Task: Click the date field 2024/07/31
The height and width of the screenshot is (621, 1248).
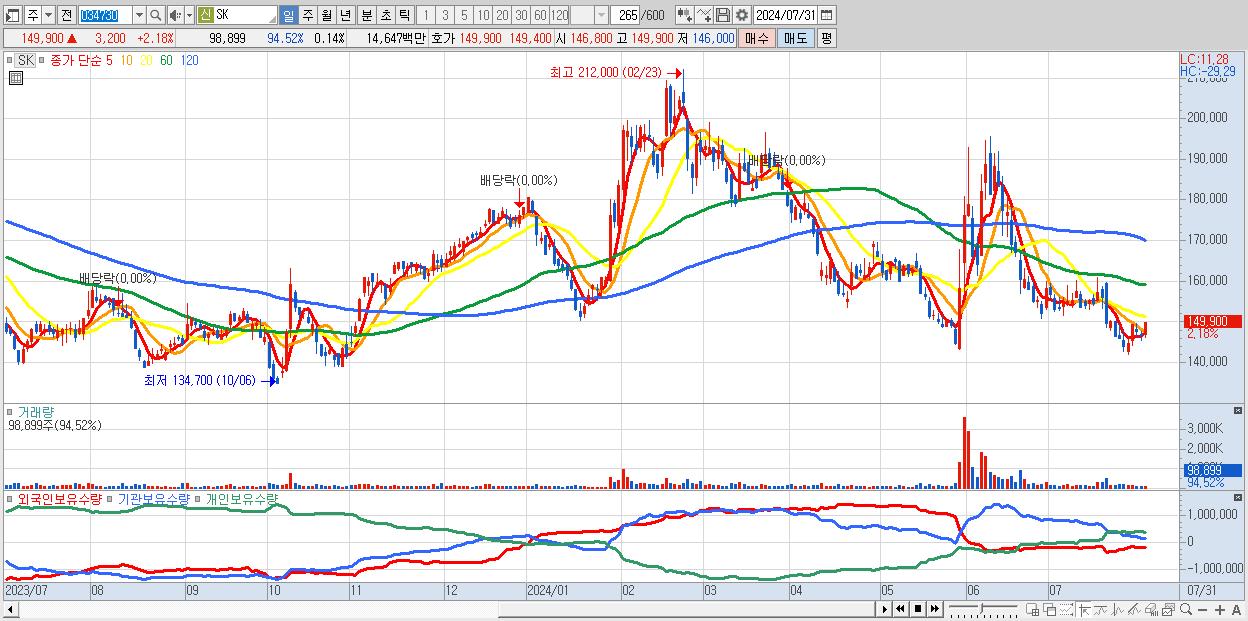Action: 785,15
